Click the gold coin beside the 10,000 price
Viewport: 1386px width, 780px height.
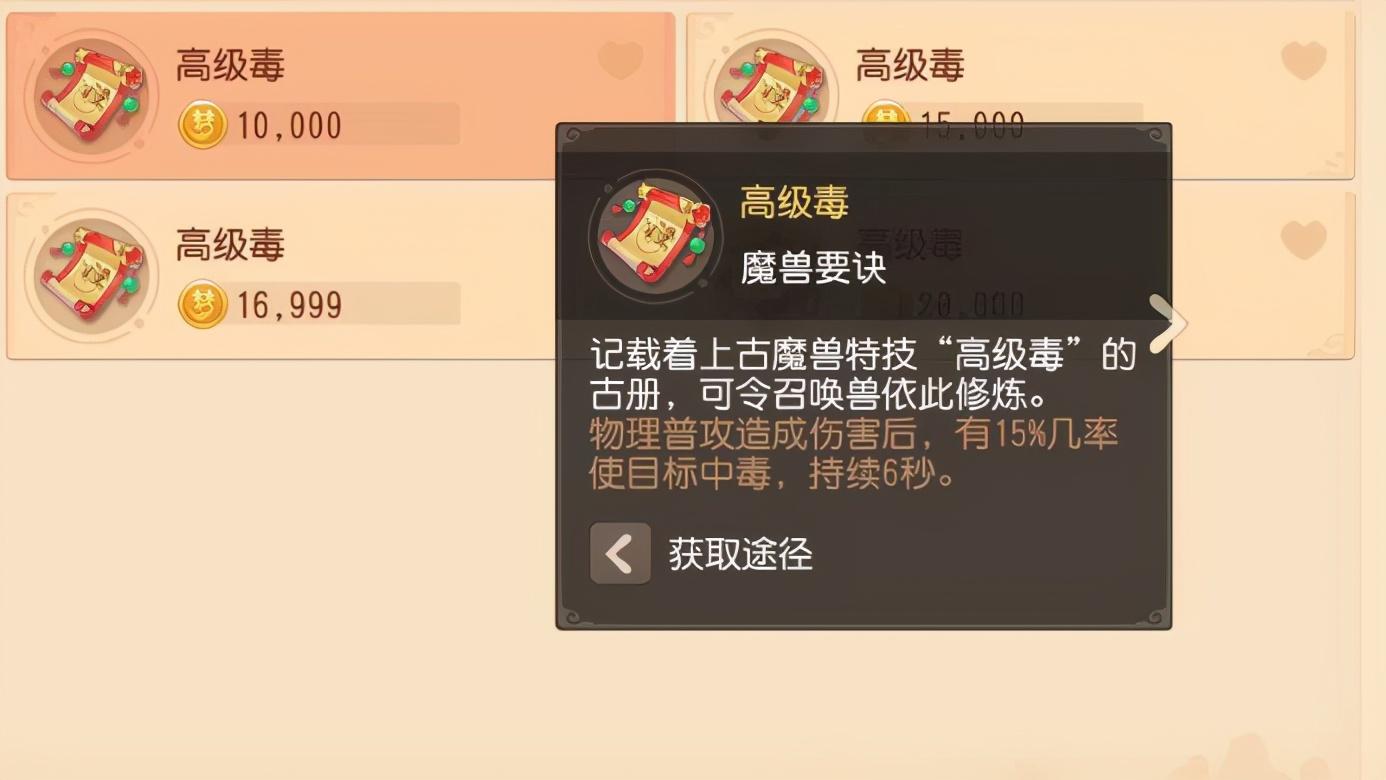[x=203, y=125]
